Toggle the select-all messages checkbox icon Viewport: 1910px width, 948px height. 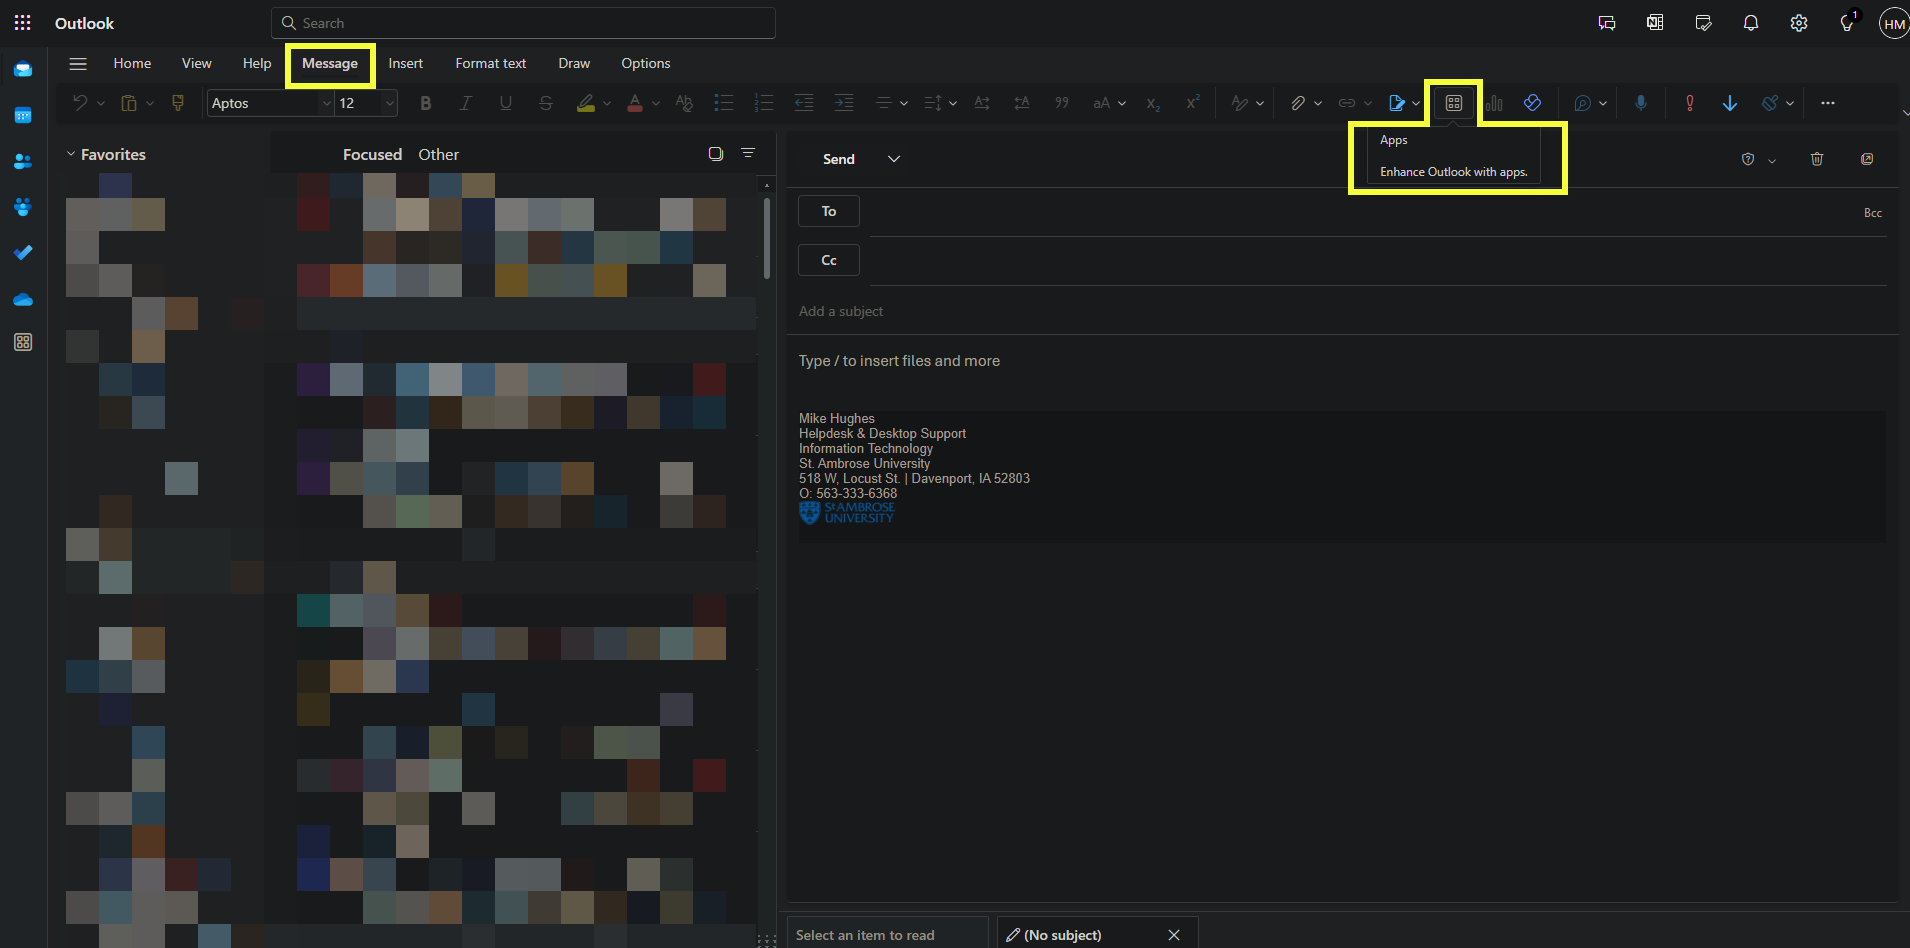pos(716,154)
